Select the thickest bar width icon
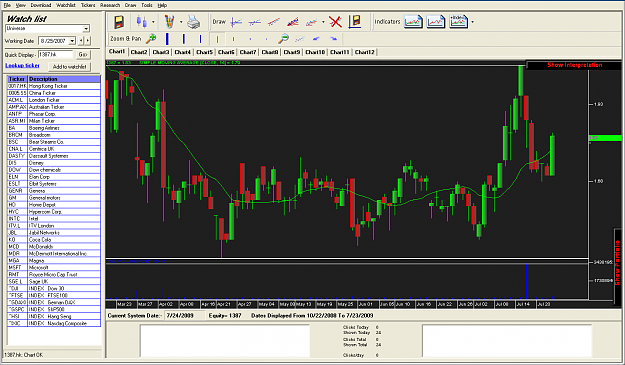625x365 pixels. coord(167,39)
